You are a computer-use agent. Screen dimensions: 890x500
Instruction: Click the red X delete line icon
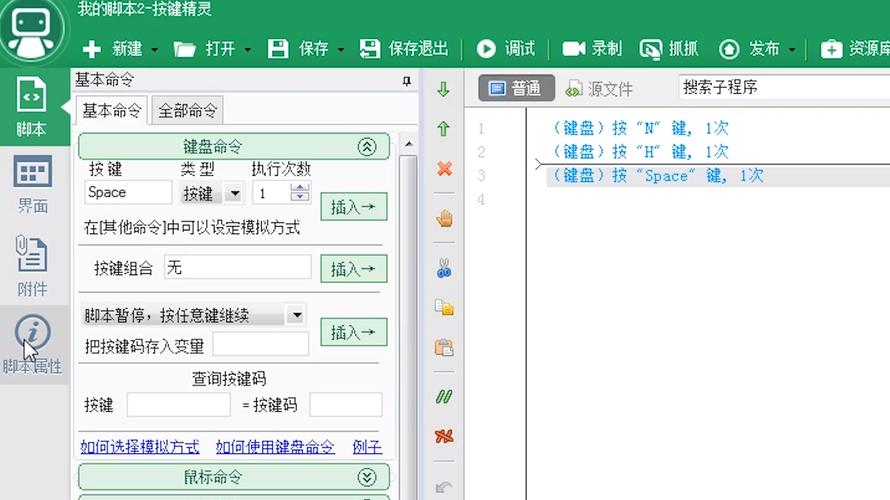pos(444,169)
